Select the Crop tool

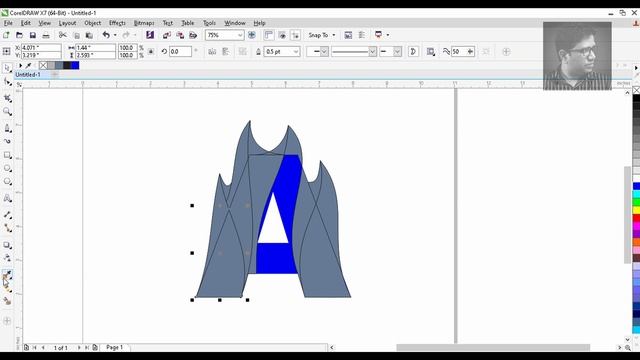click(x=7, y=98)
